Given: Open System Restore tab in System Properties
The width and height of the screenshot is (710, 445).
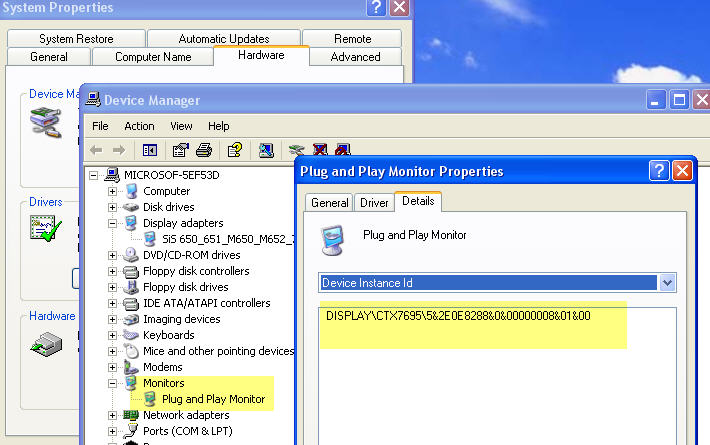Looking at the screenshot, I should tap(76, 38).
